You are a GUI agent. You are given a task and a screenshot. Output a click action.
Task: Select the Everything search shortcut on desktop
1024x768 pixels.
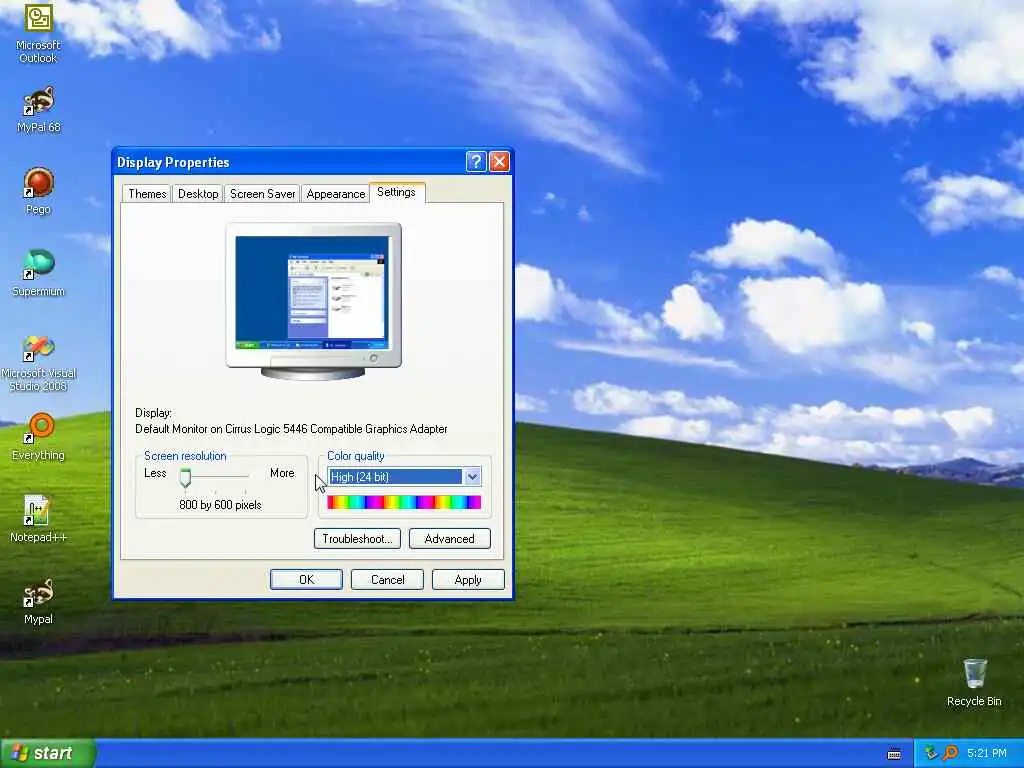point(38,437)
